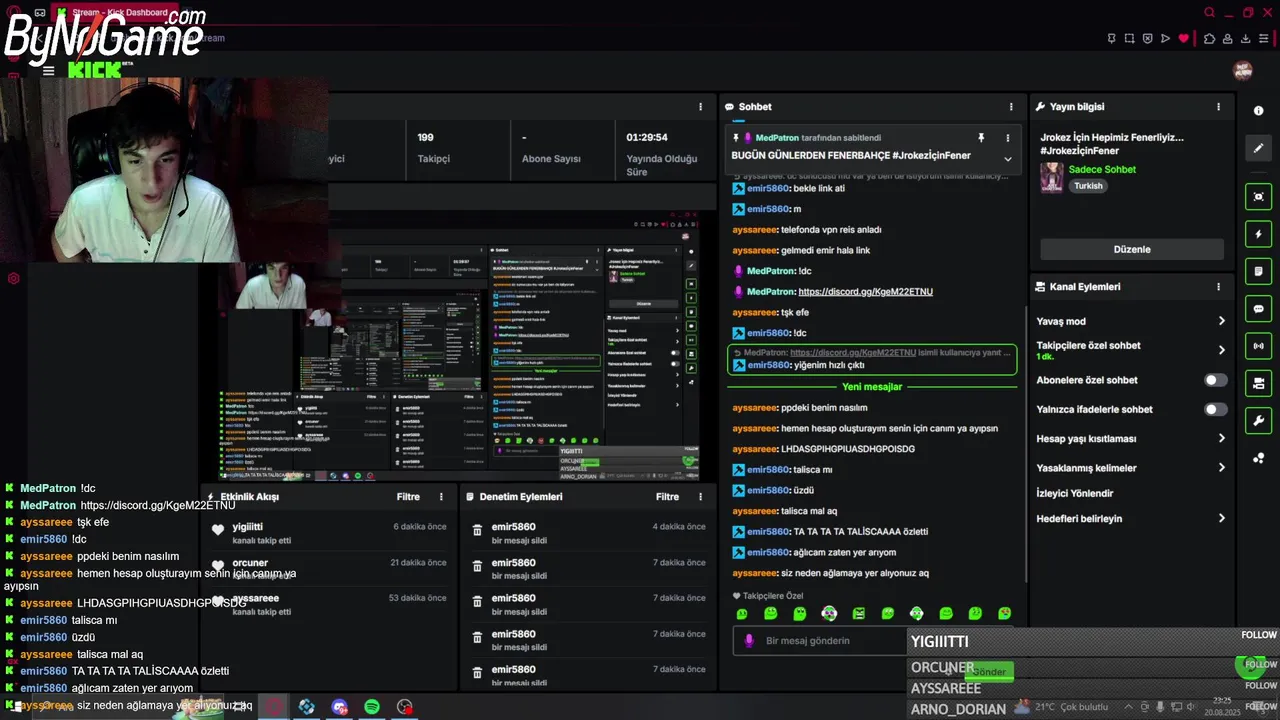This screenshot has height=720, width=1280.
Task: Click the three-dots cluster icon in sidebar
Action: point(1258,458)
